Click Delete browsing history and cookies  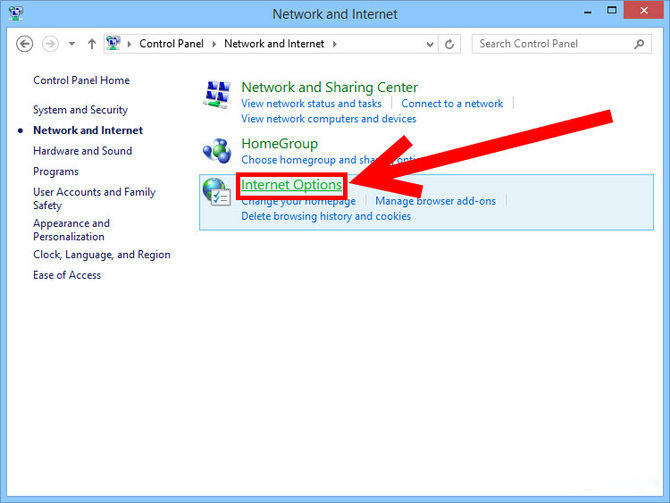pos(326,216)
